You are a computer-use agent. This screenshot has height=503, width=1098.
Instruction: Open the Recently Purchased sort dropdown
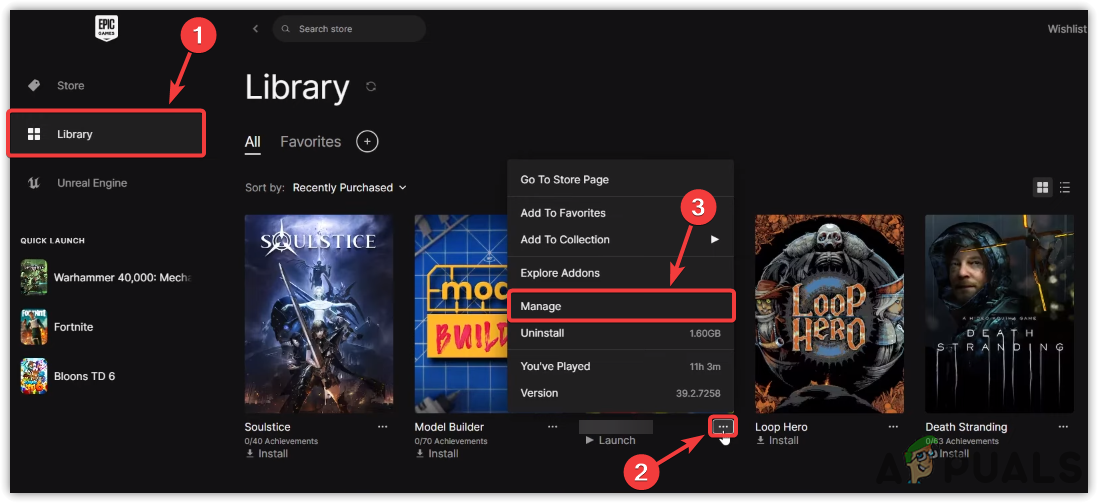(349, 188)
